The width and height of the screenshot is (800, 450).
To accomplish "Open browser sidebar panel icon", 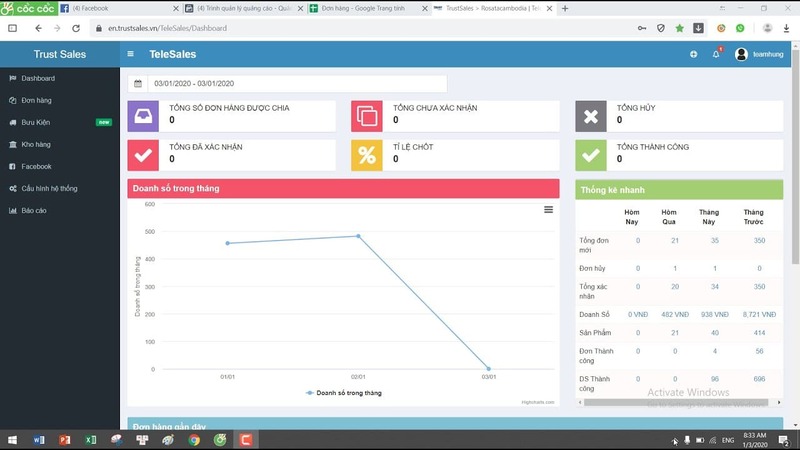I will pyautogui.click(x=12, y=28).
